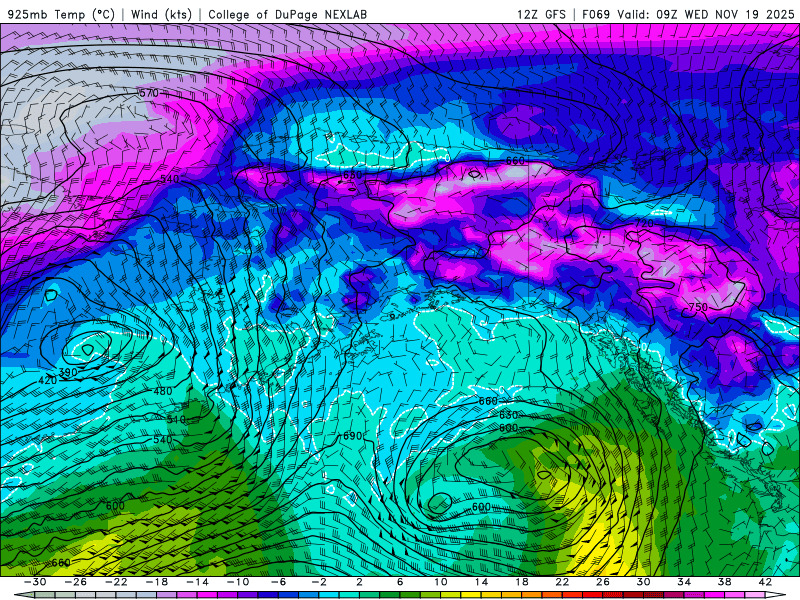The image size is (800, 600).
Task: Click the 26 colorbar scale value
Action: pos(603,582)
